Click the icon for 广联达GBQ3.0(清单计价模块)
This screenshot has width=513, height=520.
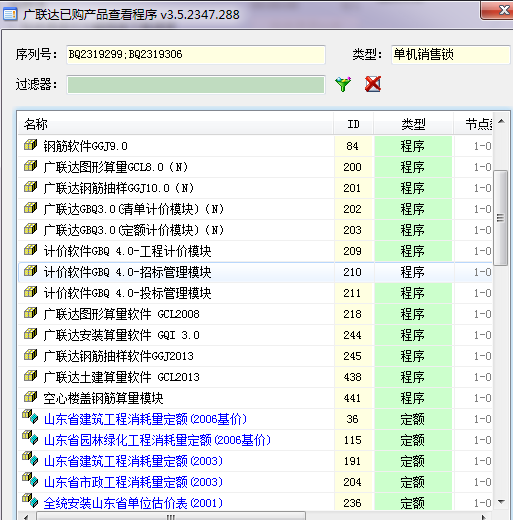point(30,208)
